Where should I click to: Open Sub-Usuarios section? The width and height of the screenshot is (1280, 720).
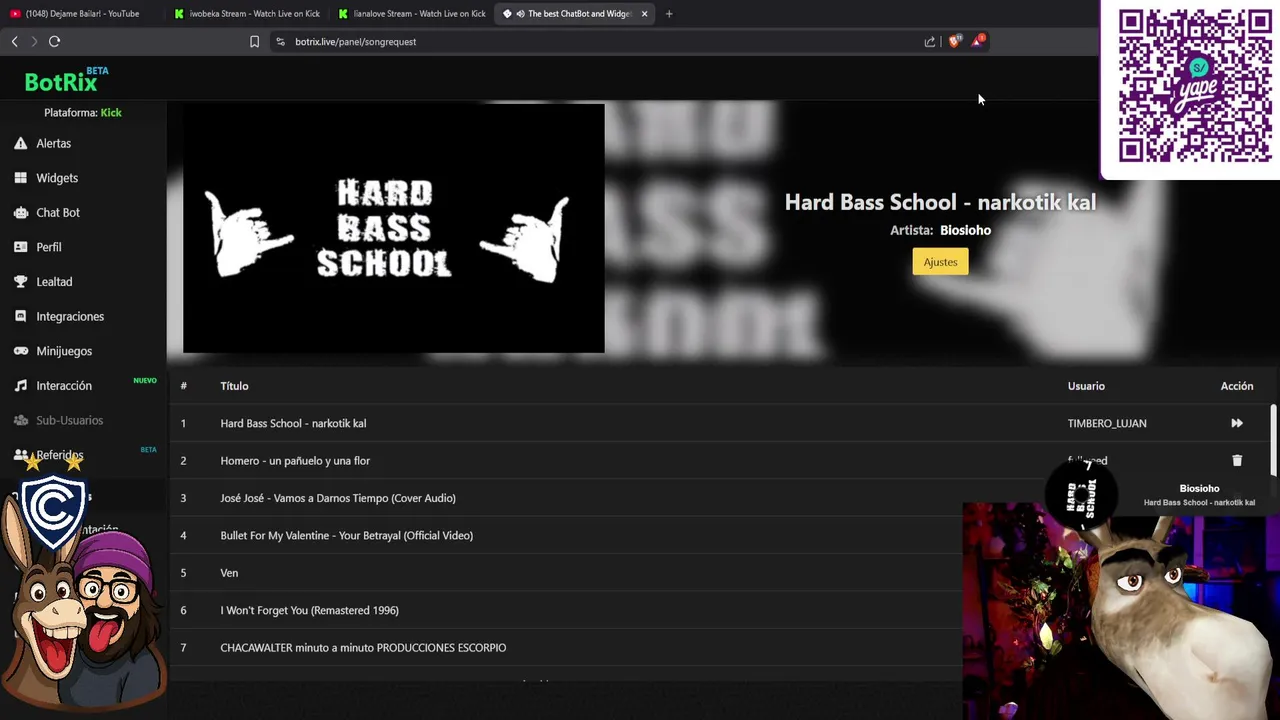coord(70,420)
